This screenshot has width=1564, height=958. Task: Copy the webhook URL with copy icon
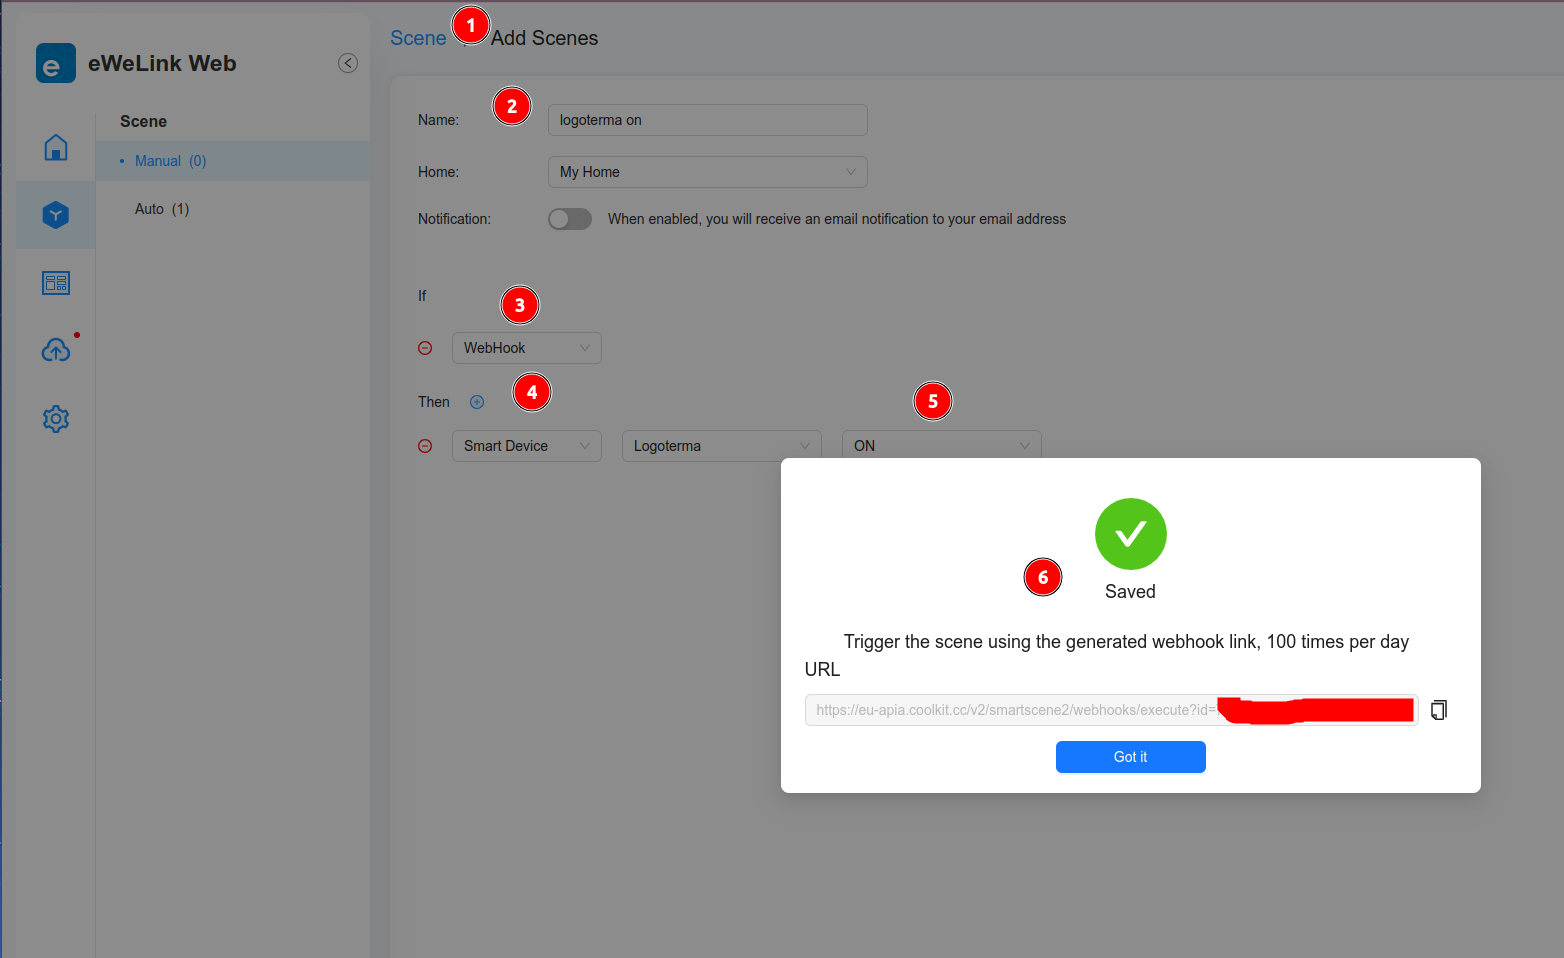click(1439, 710)
